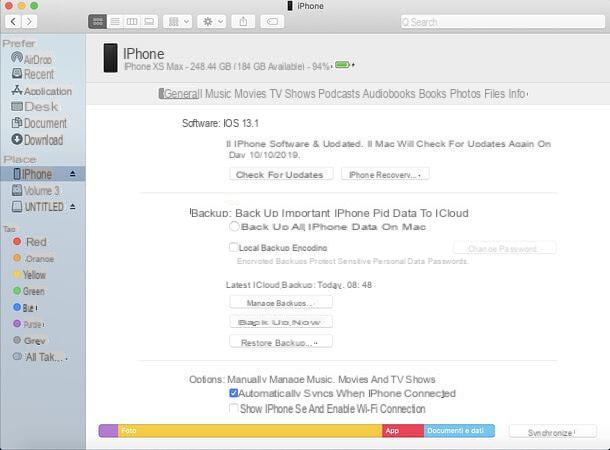Show All Tags in sidebar
Screen dimensions: 610x450
point(40,357)
